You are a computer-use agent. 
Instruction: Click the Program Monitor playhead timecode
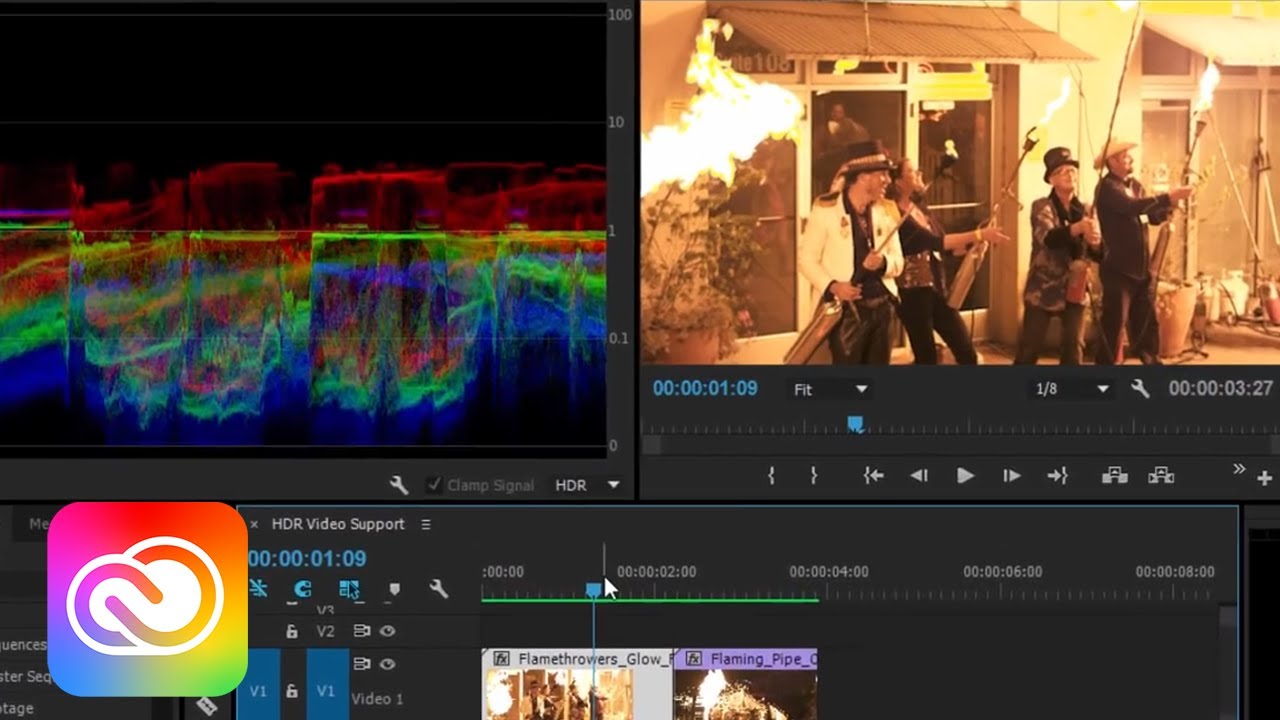(x=705, y=388)
